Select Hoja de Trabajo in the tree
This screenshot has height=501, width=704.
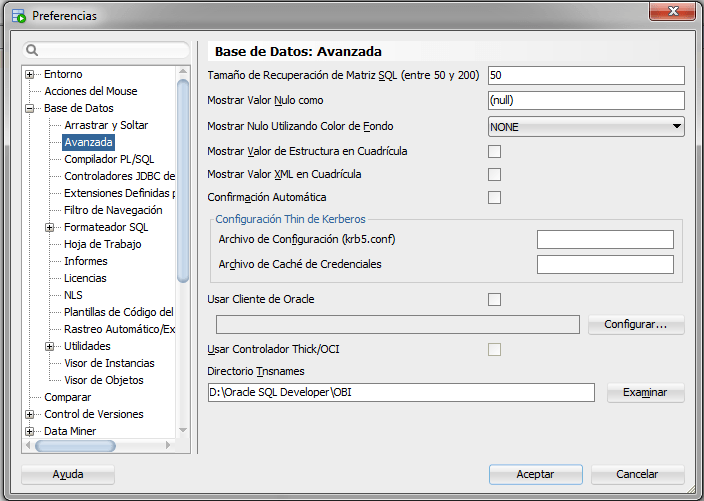[102, 244]
